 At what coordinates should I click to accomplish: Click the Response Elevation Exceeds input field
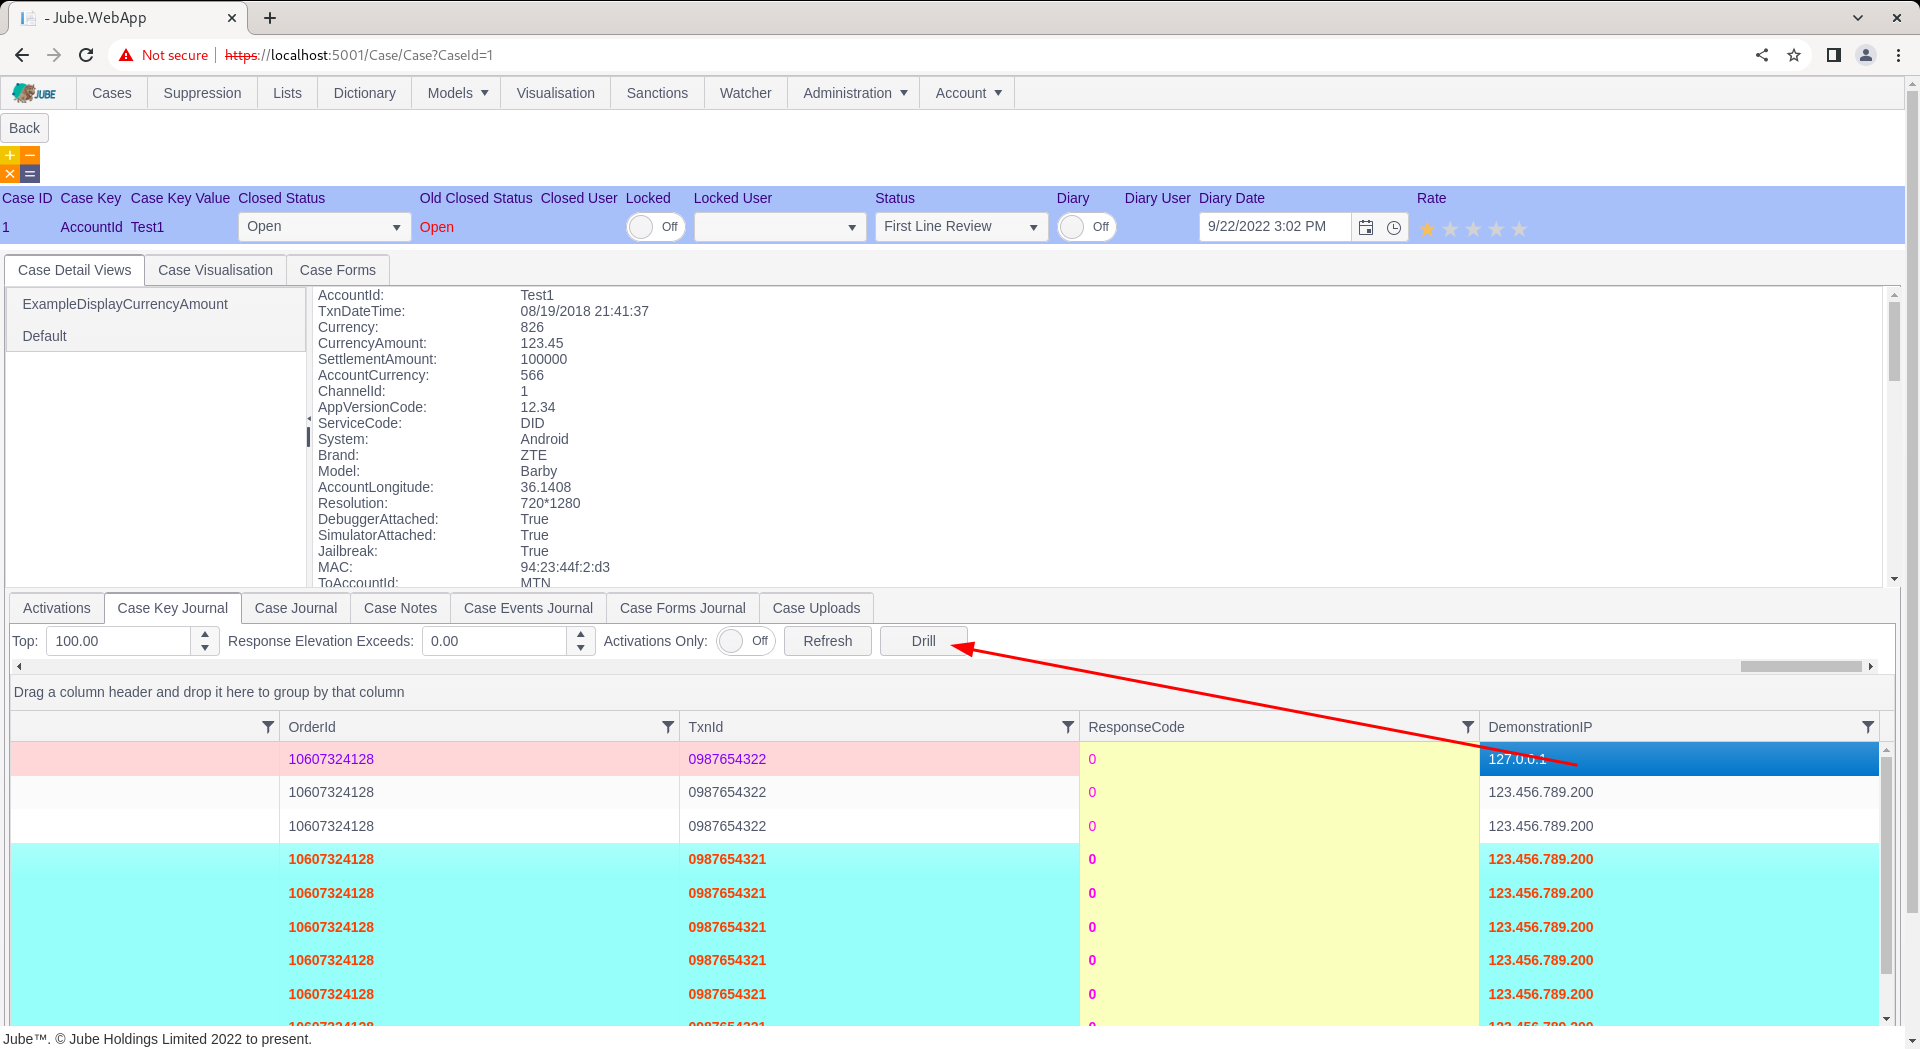tap(494, 641)
